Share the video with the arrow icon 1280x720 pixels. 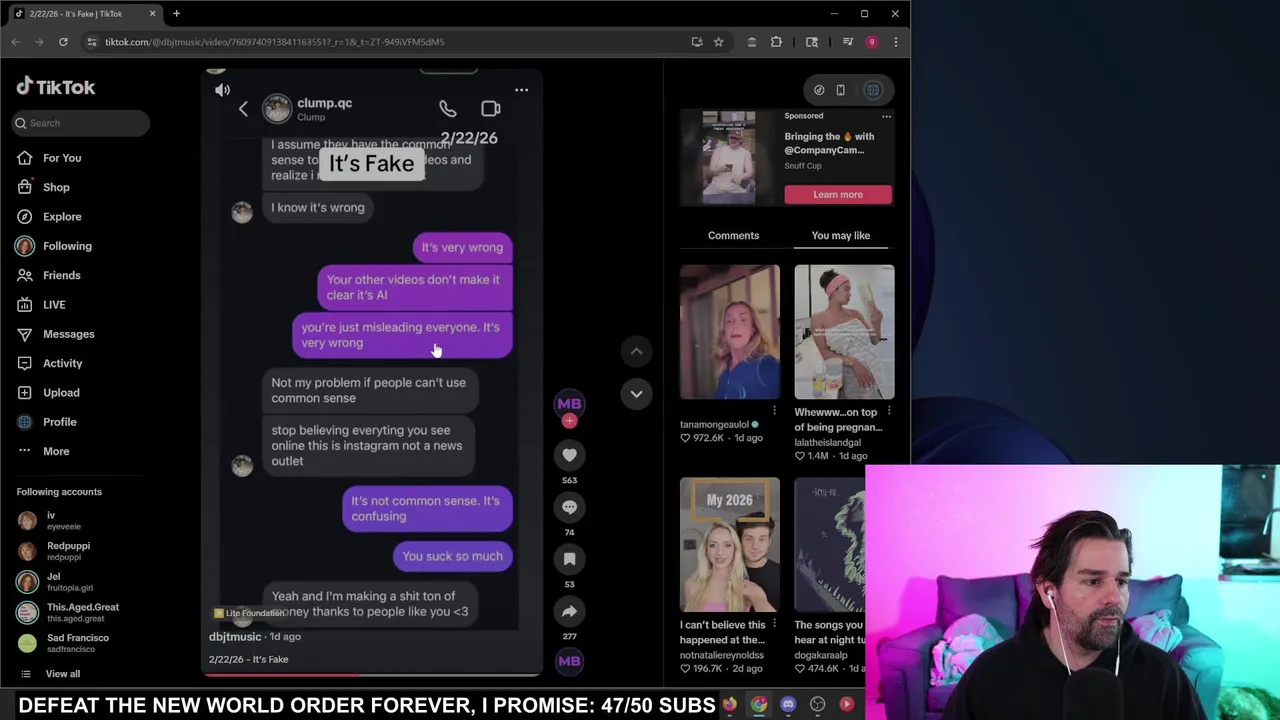coord(569,611)
